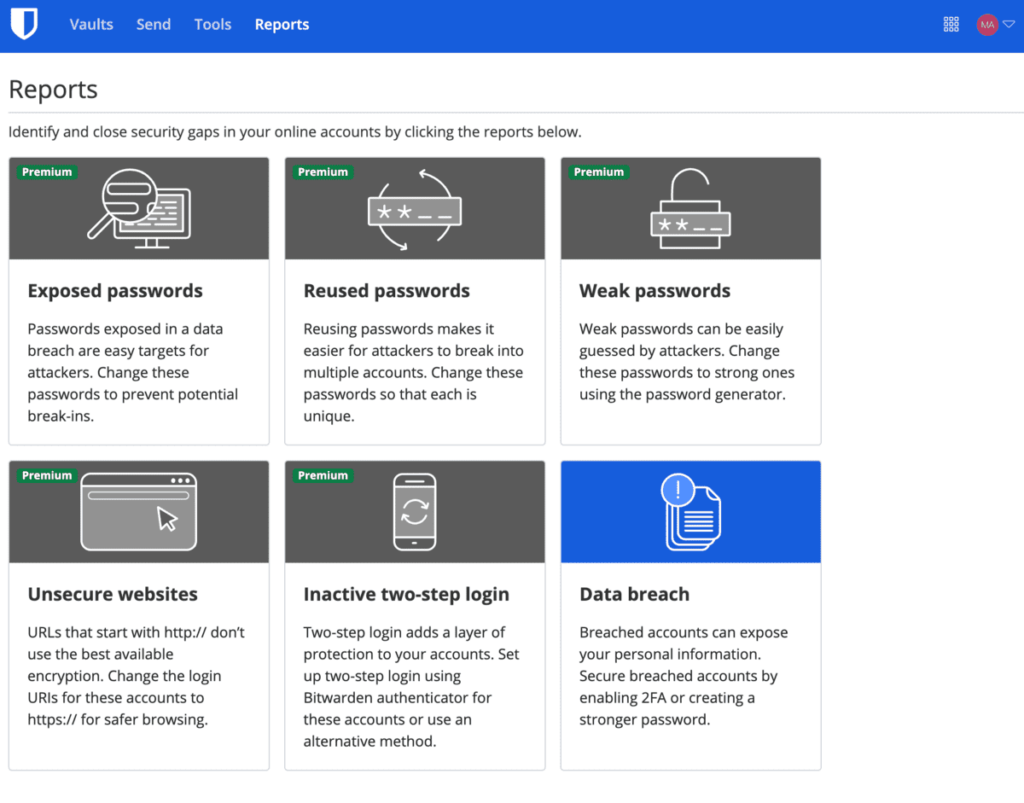Click the Inactive two-step login phone icon
The image size is (1024, 803).
tap(414, 512)
